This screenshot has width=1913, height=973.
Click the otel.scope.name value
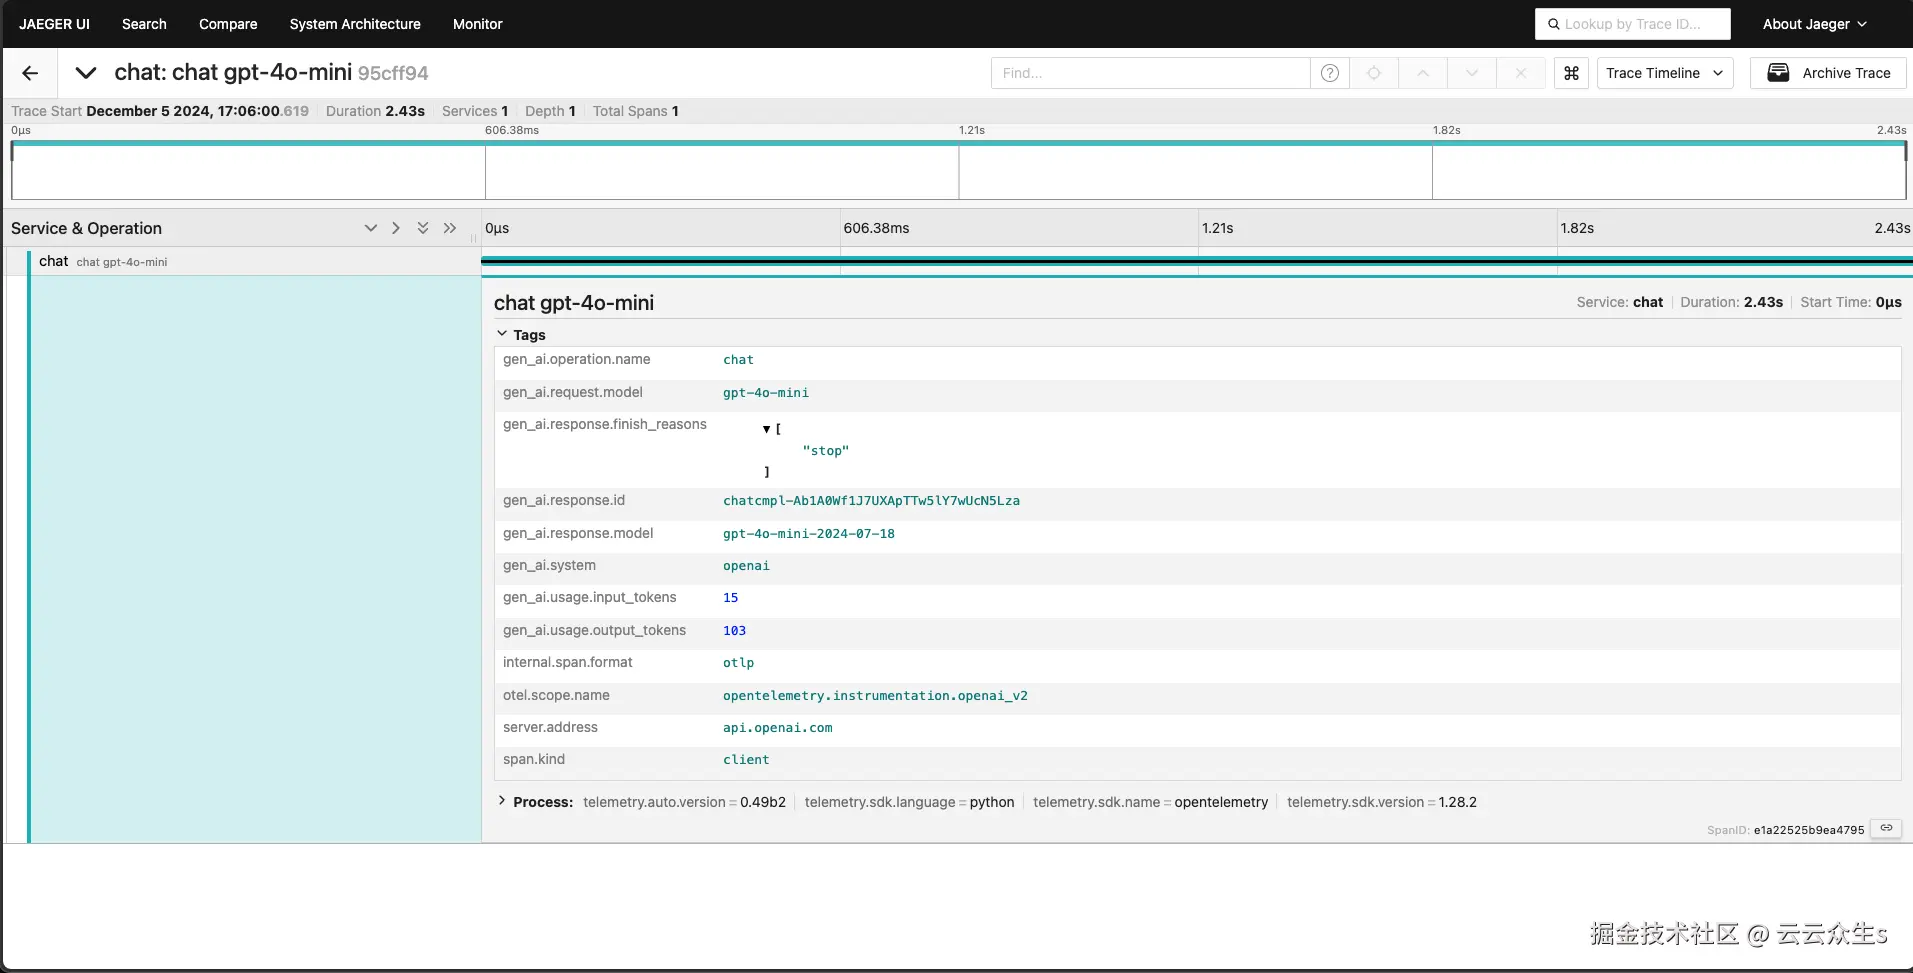click(875, 696)
